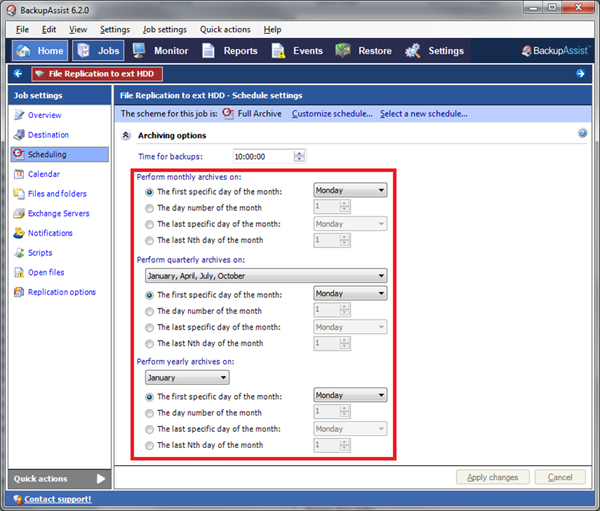
Task: Open the Edit menu
Action: [49, 29]
